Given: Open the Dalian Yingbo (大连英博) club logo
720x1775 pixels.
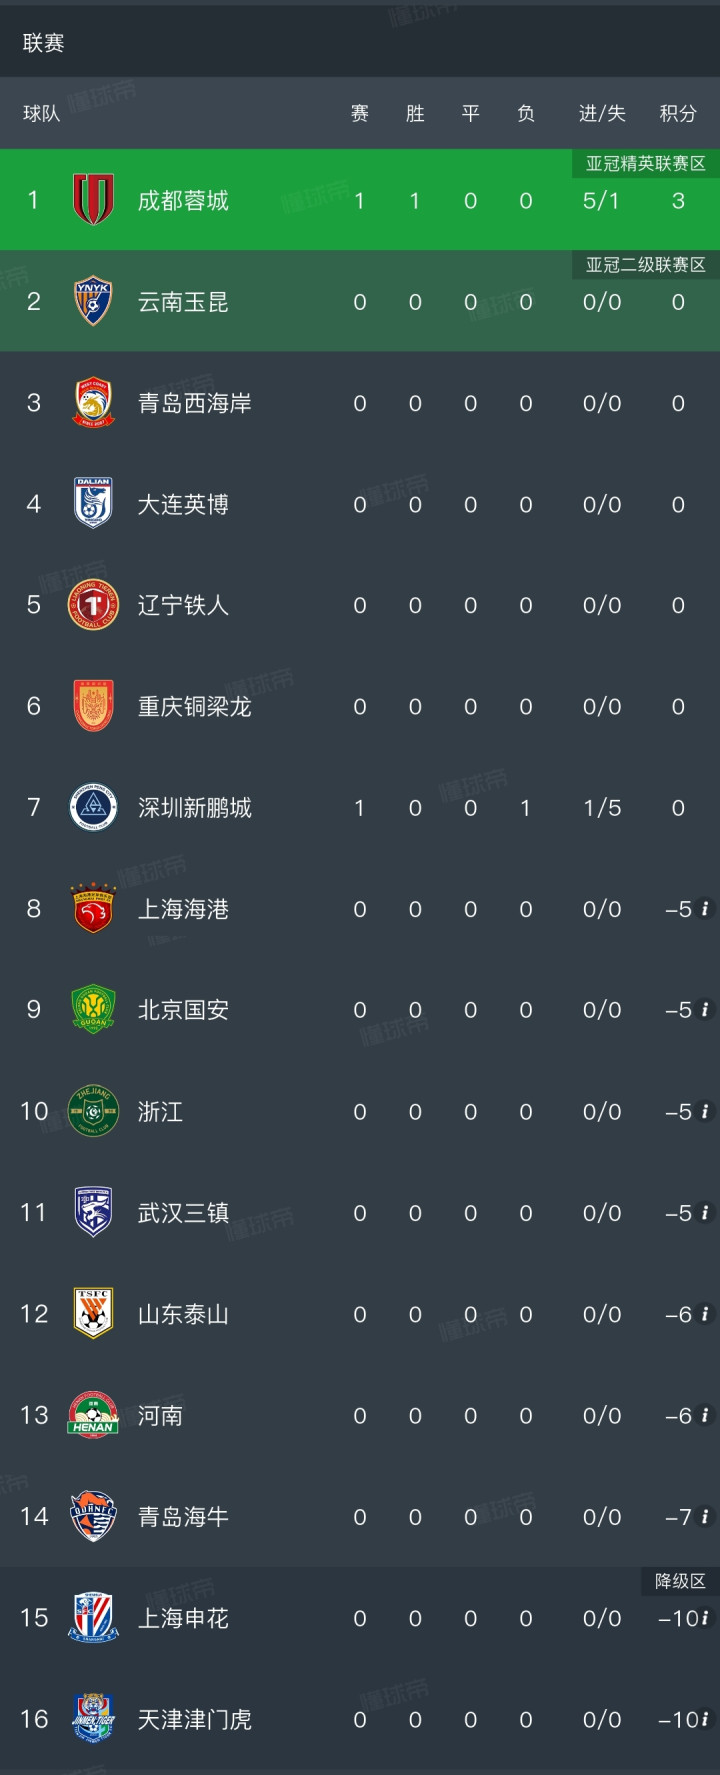Looking at the screenshot, I should tap(94, 503).
